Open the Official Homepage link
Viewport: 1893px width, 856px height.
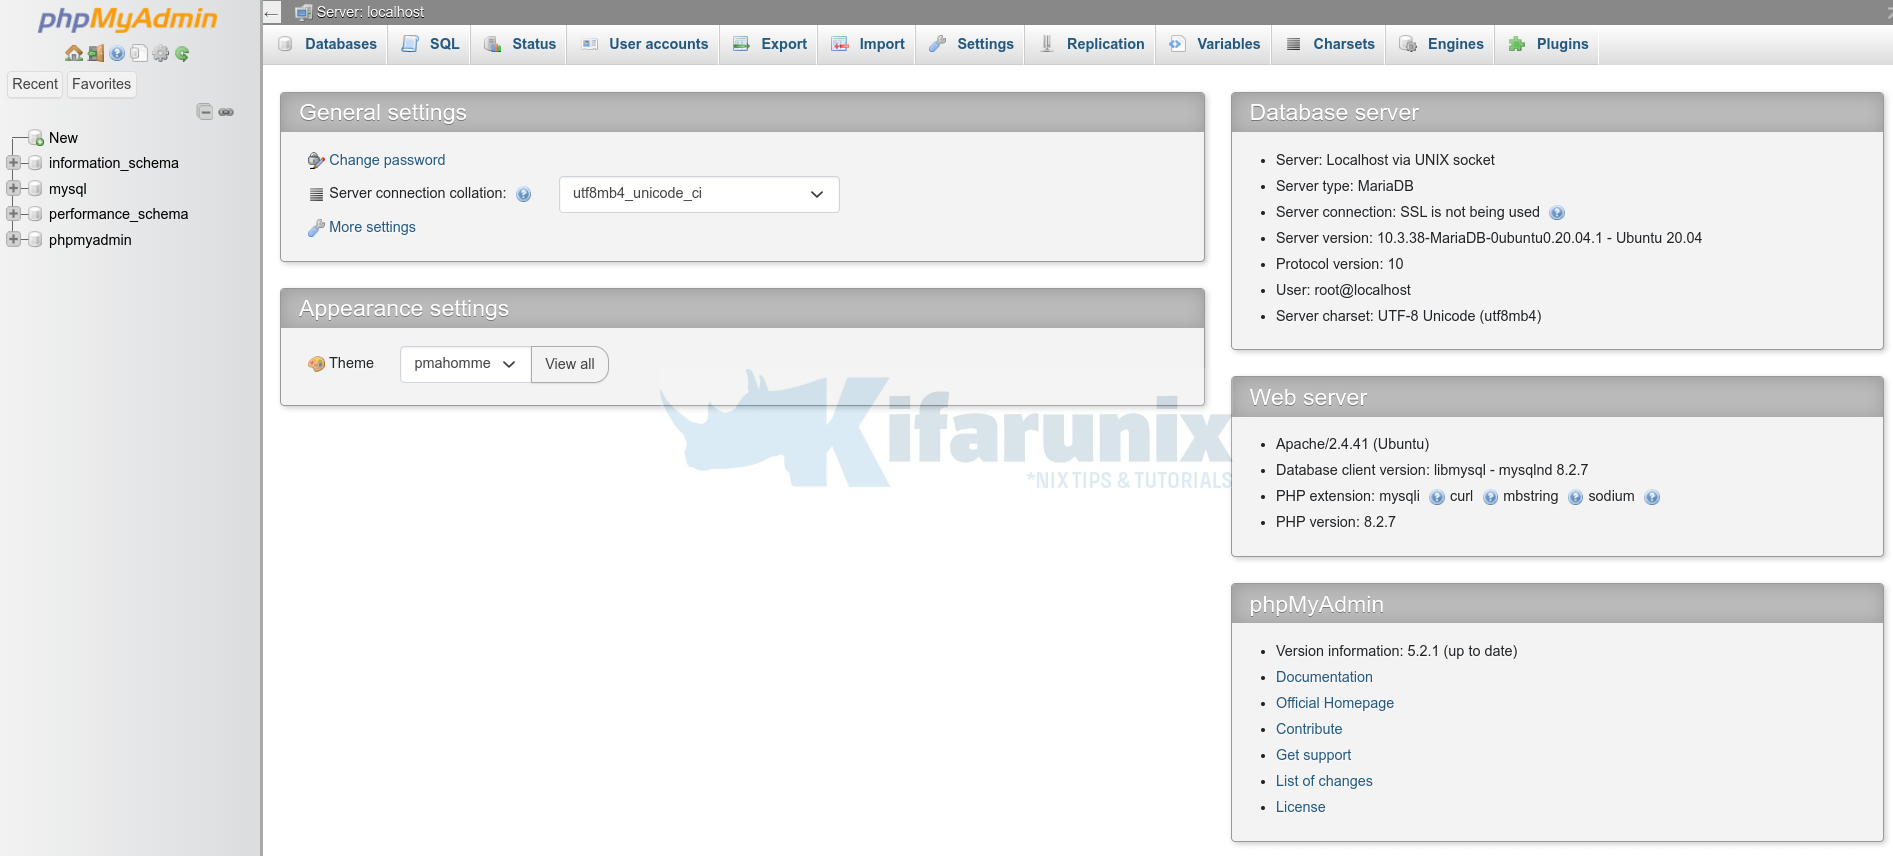1335,703
